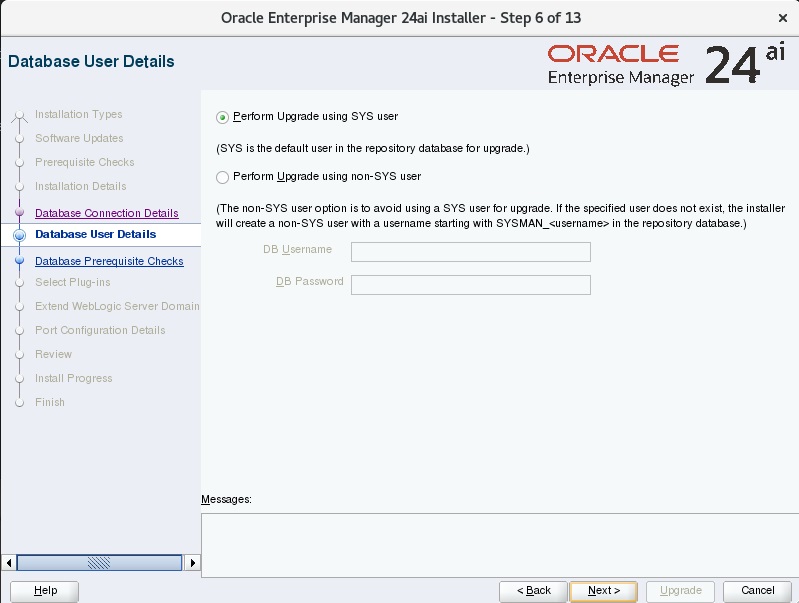The height and width of the screenshot is (603, 799).
Task: Click the DB Username label
Action: [x=297, y=249]
